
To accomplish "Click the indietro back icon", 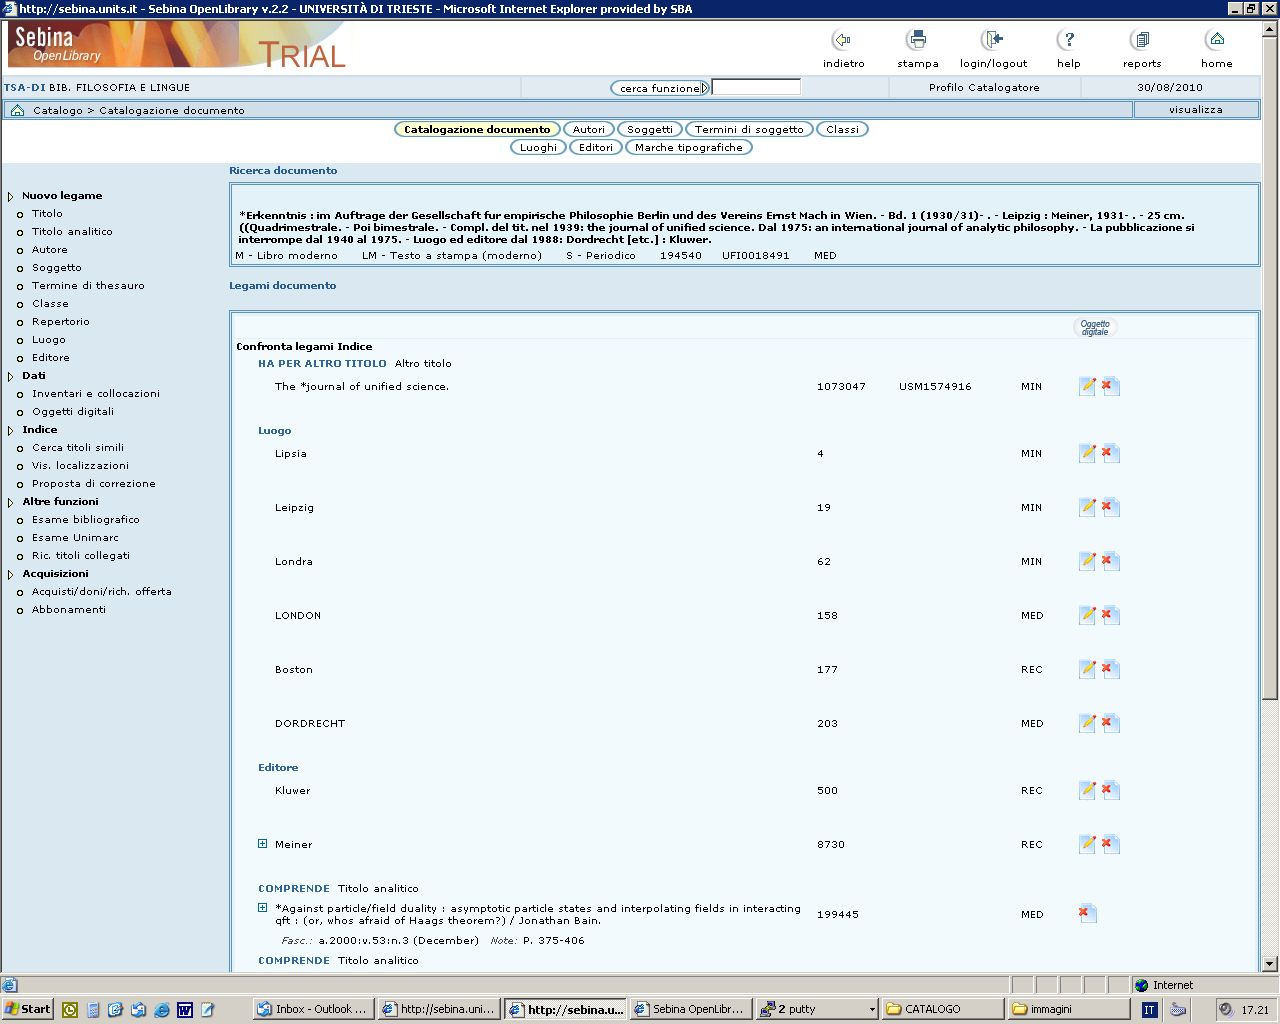I will pyautogui.click(x=842, y=40).
